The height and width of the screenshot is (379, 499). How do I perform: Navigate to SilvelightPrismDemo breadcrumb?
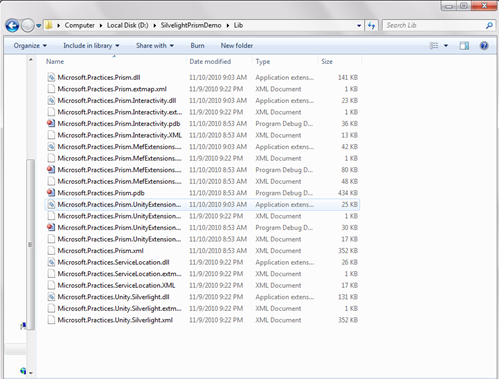click(x=191, y=25)
